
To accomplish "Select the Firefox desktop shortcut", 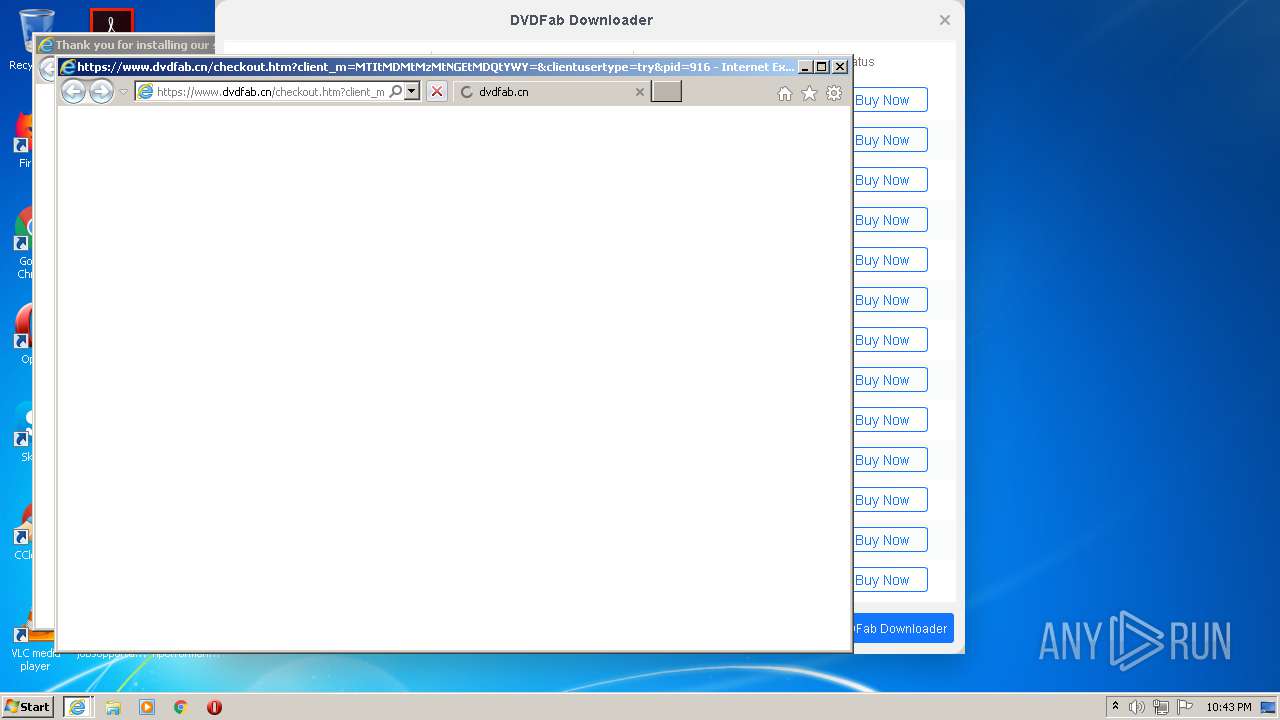I will click(x=23, y=140).
